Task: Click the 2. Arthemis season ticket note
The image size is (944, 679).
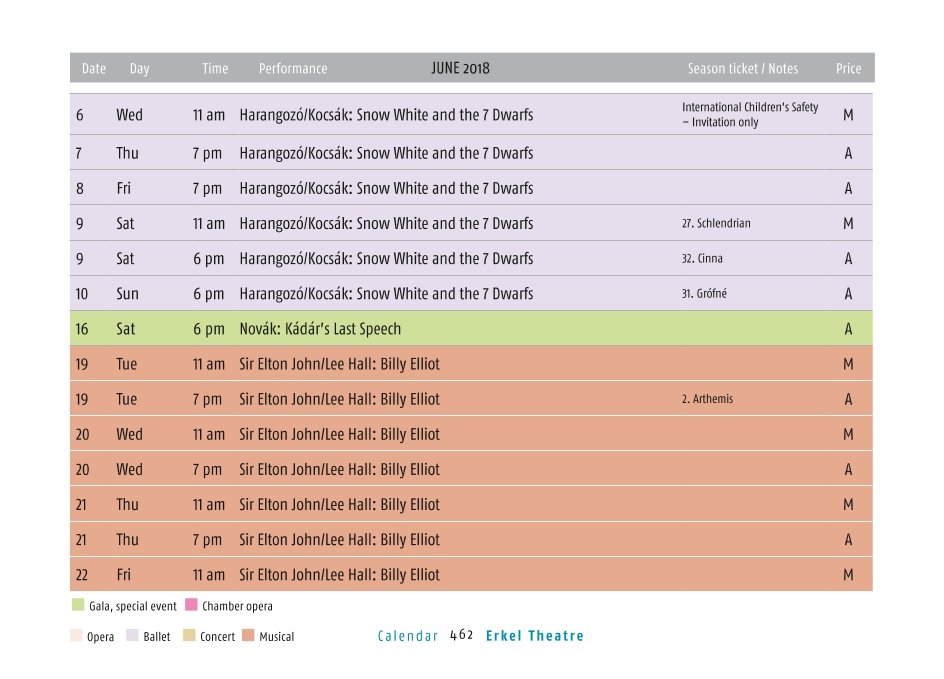Action: (707, 398)
